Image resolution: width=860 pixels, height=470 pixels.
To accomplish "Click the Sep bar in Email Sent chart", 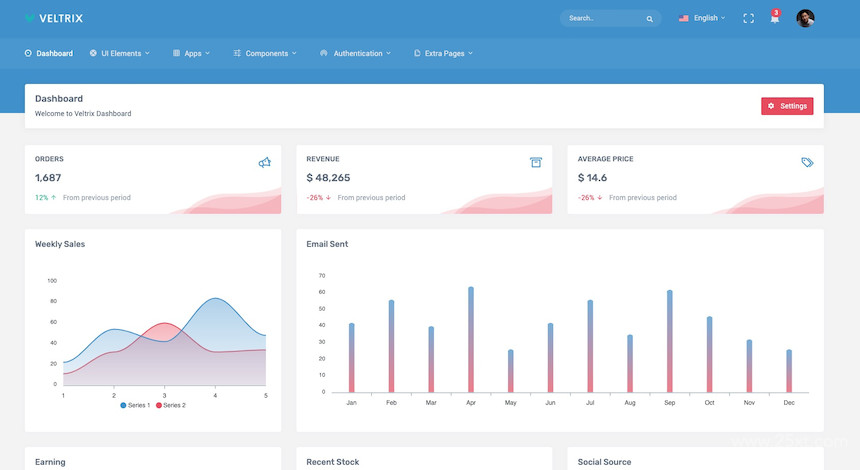I will tap(670, 341).
